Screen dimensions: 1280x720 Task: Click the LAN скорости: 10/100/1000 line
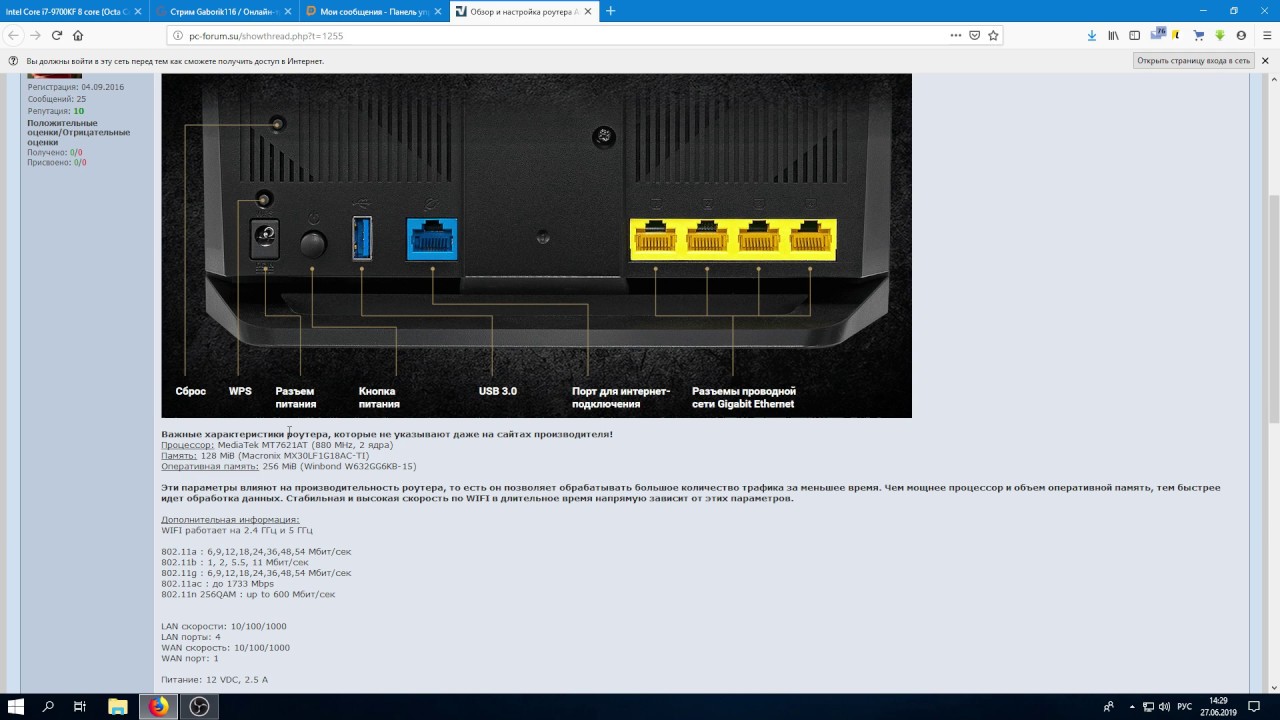[224, 627]
